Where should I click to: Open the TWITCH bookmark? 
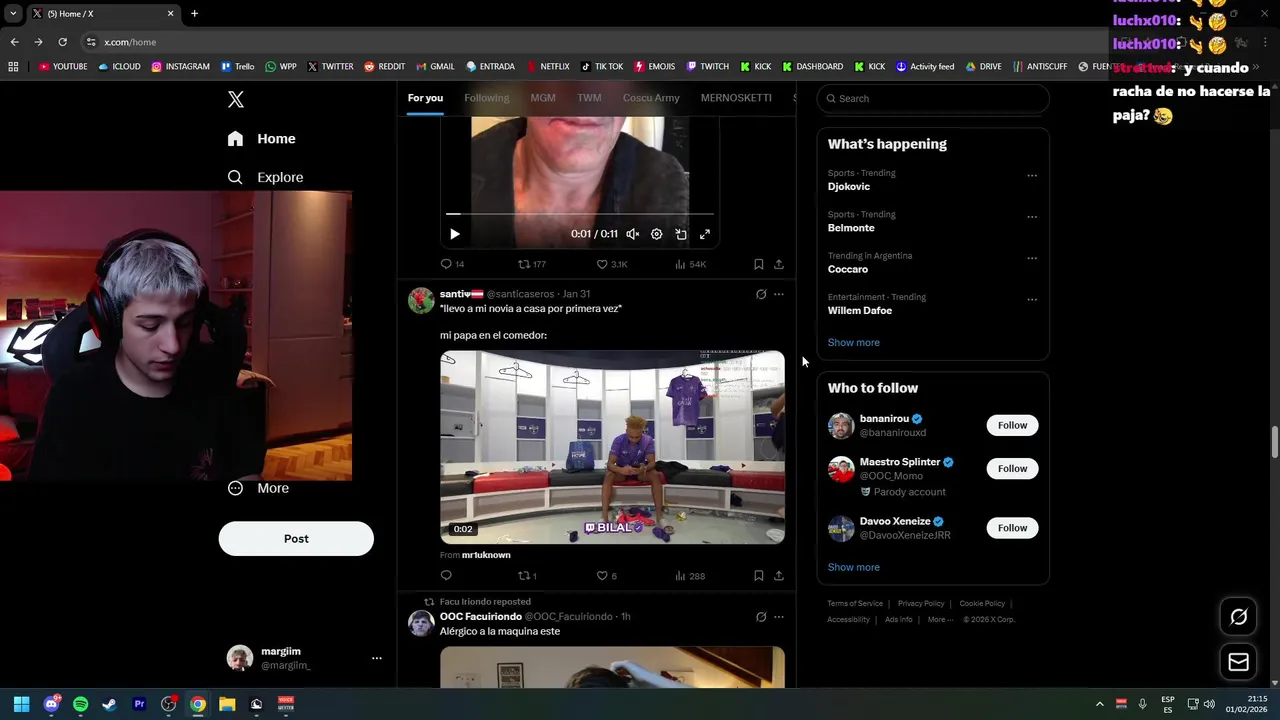[707, 67]
